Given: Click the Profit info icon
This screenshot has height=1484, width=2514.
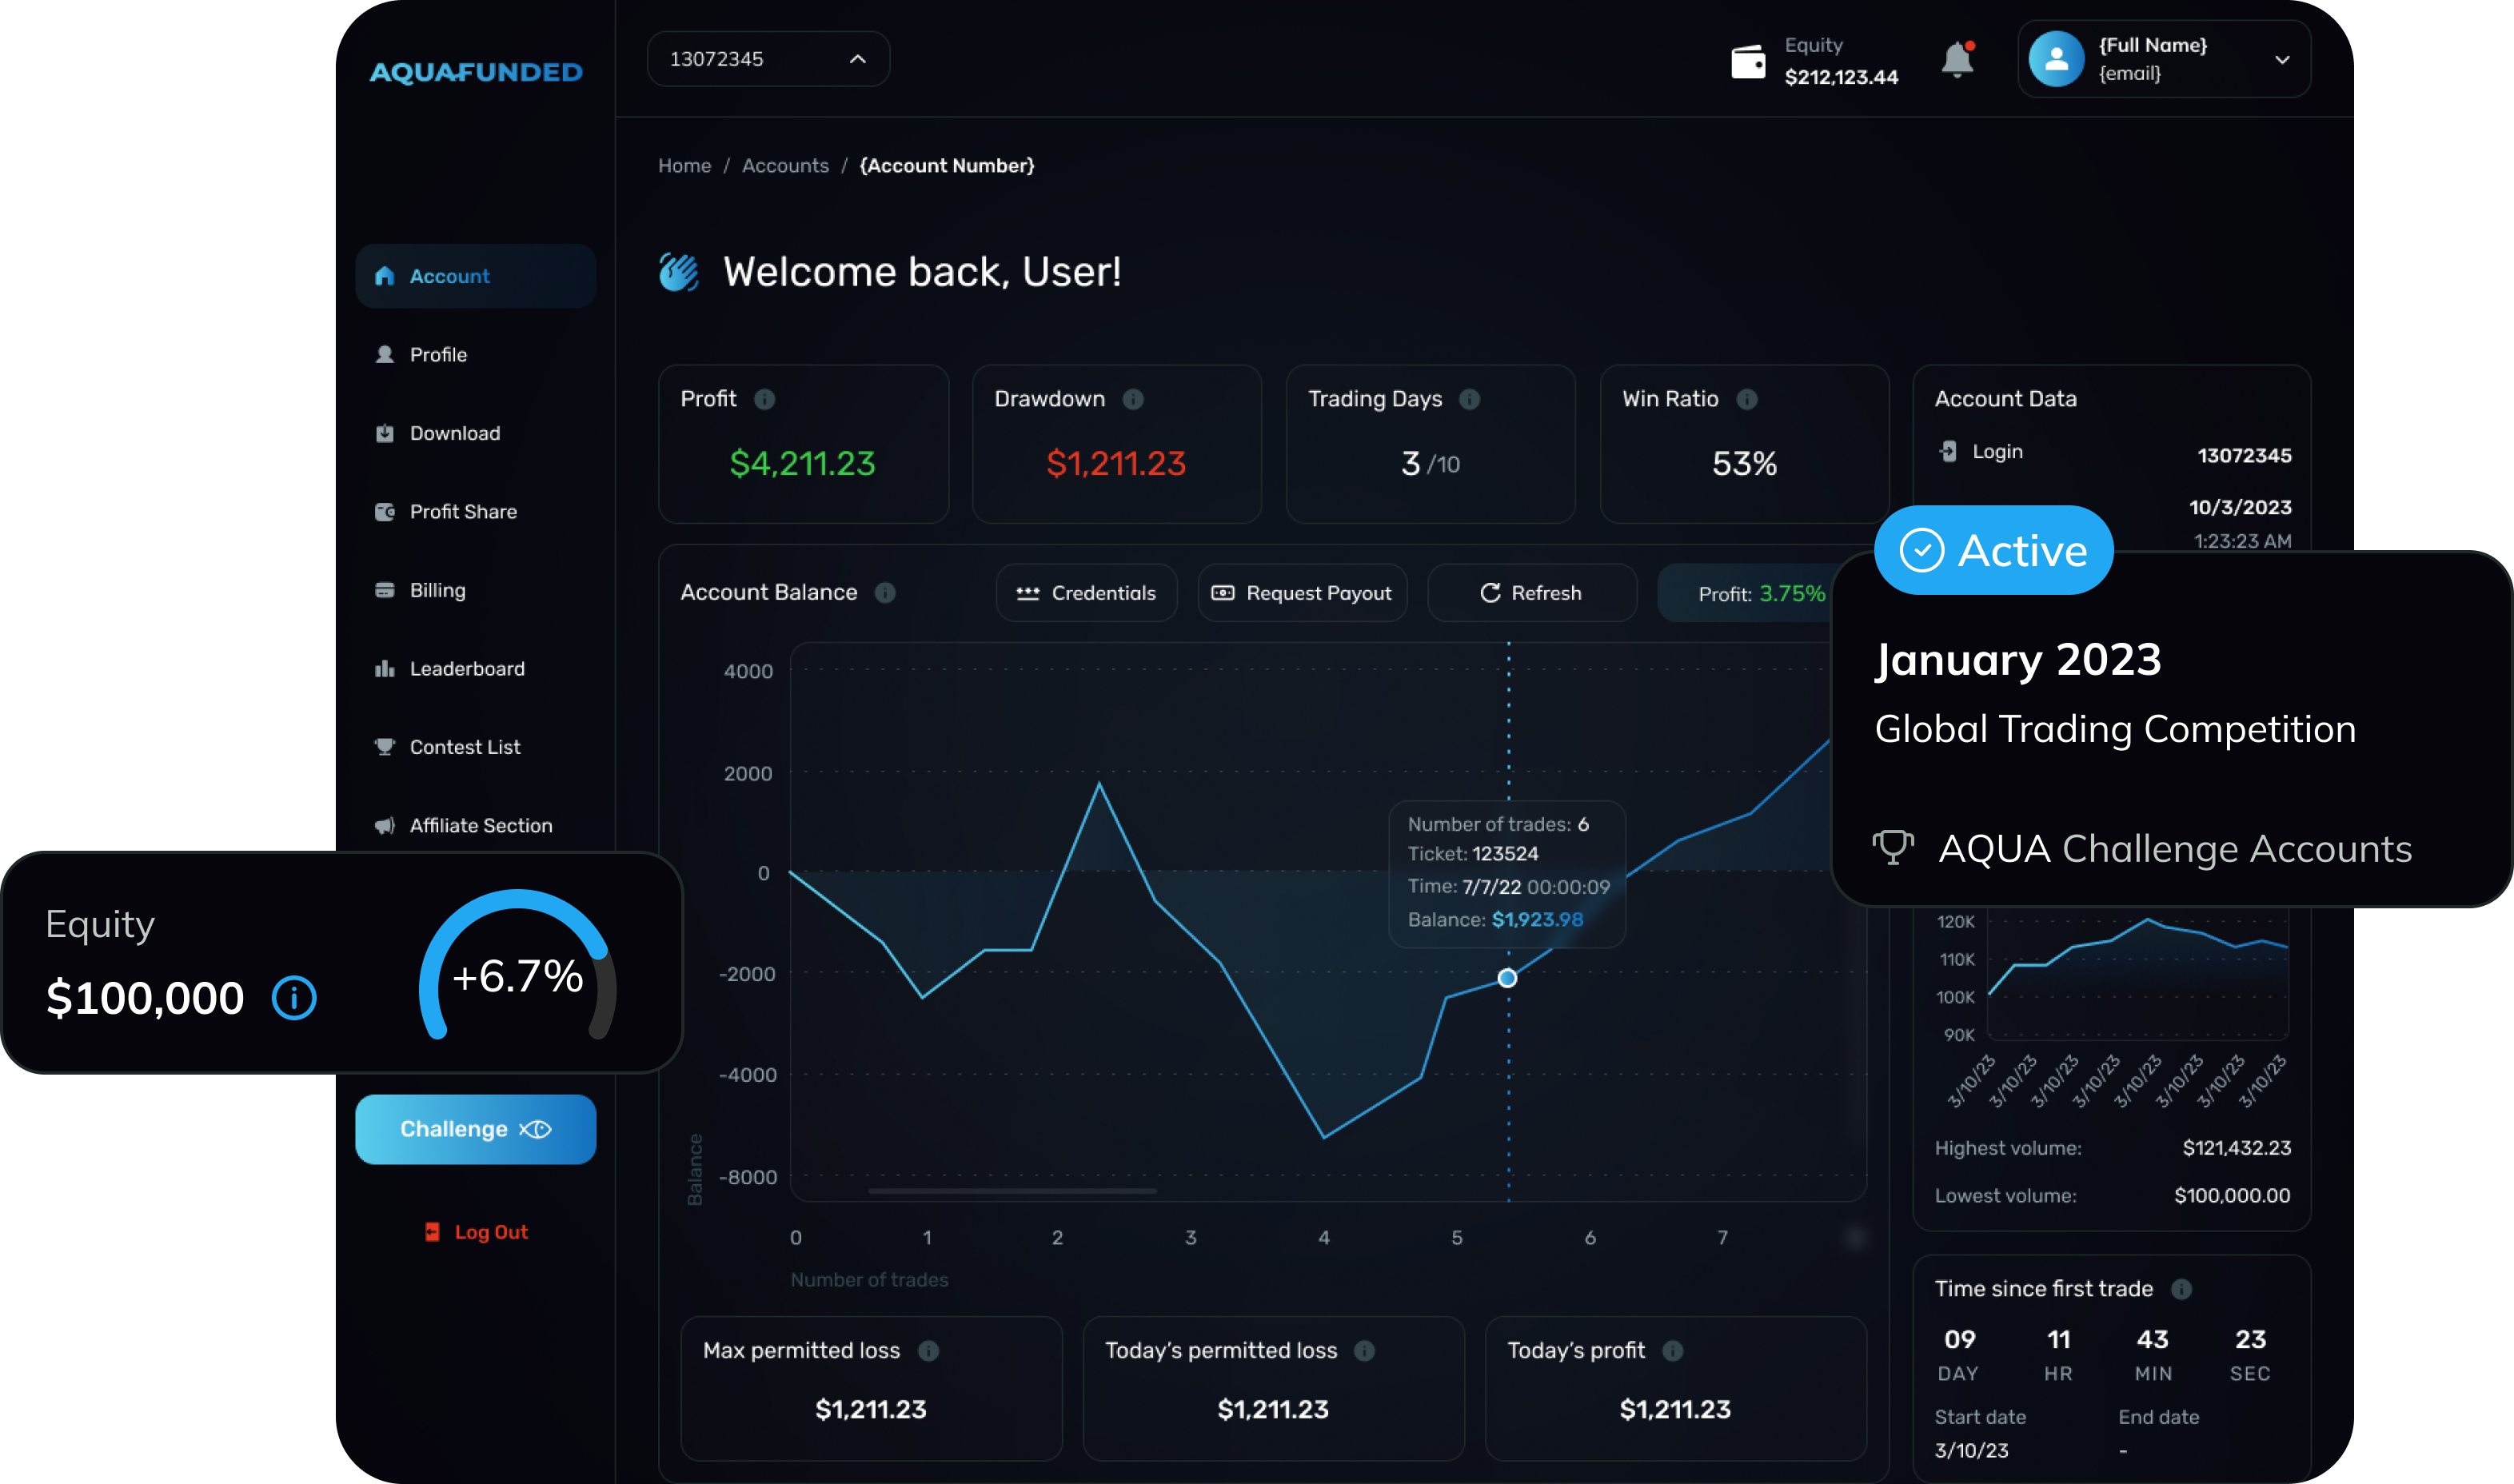Looking at the screenshot, I should click(x=765, y=399).
